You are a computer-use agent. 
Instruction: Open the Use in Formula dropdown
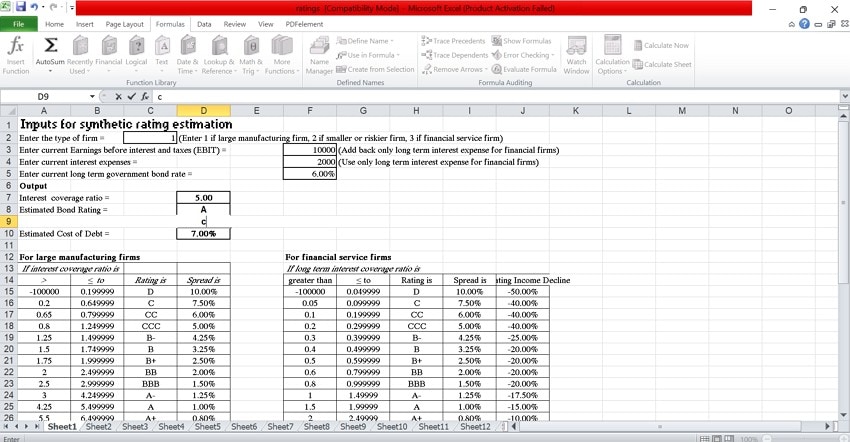[368, 55]
